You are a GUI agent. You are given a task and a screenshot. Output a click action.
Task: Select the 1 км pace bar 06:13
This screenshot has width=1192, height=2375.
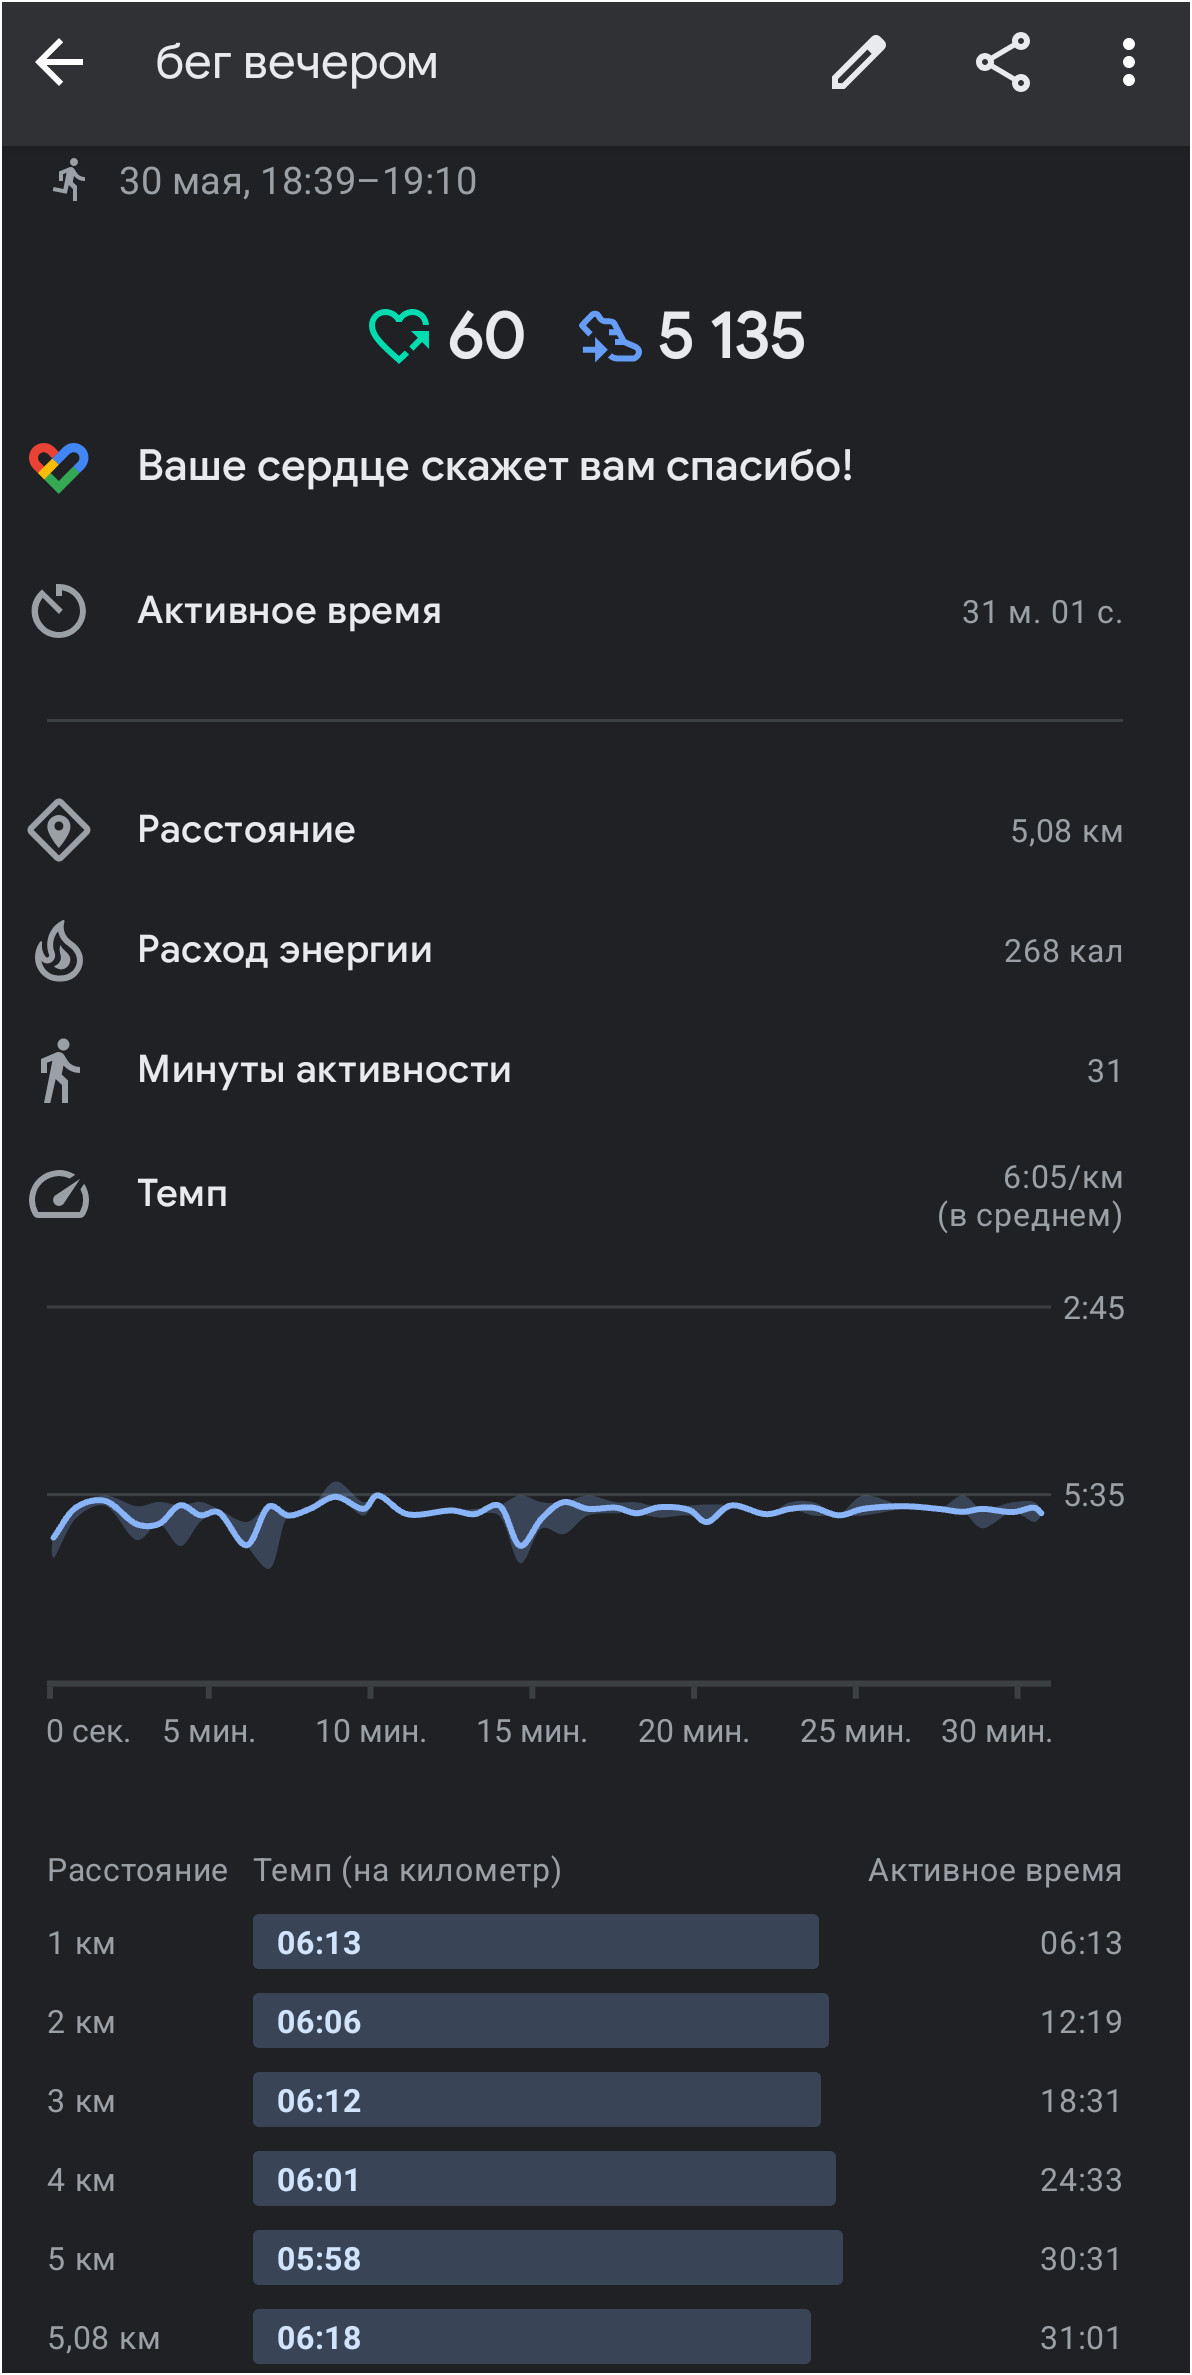click(x=536, y=1942)
